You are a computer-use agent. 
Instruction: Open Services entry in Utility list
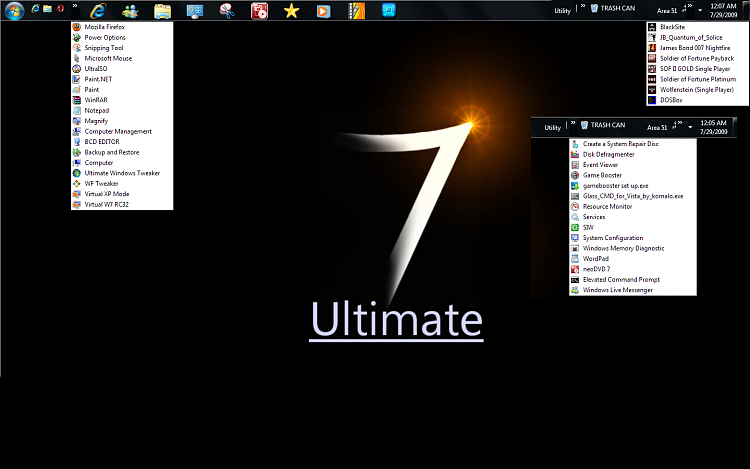633,217
